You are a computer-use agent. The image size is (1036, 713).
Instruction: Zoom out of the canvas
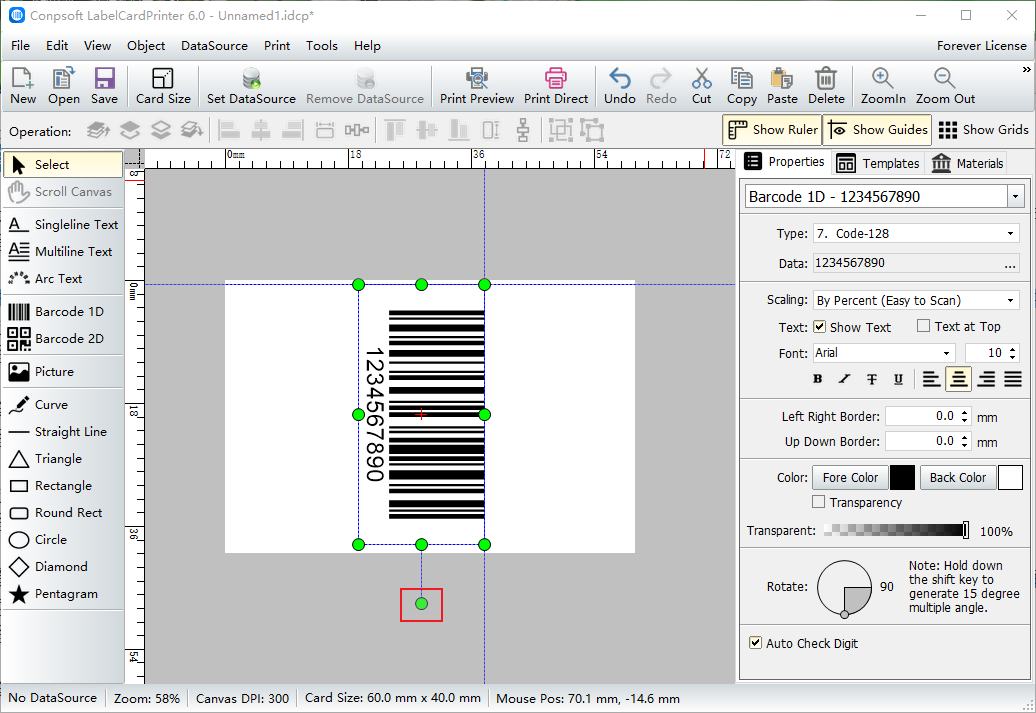(945, 87)
